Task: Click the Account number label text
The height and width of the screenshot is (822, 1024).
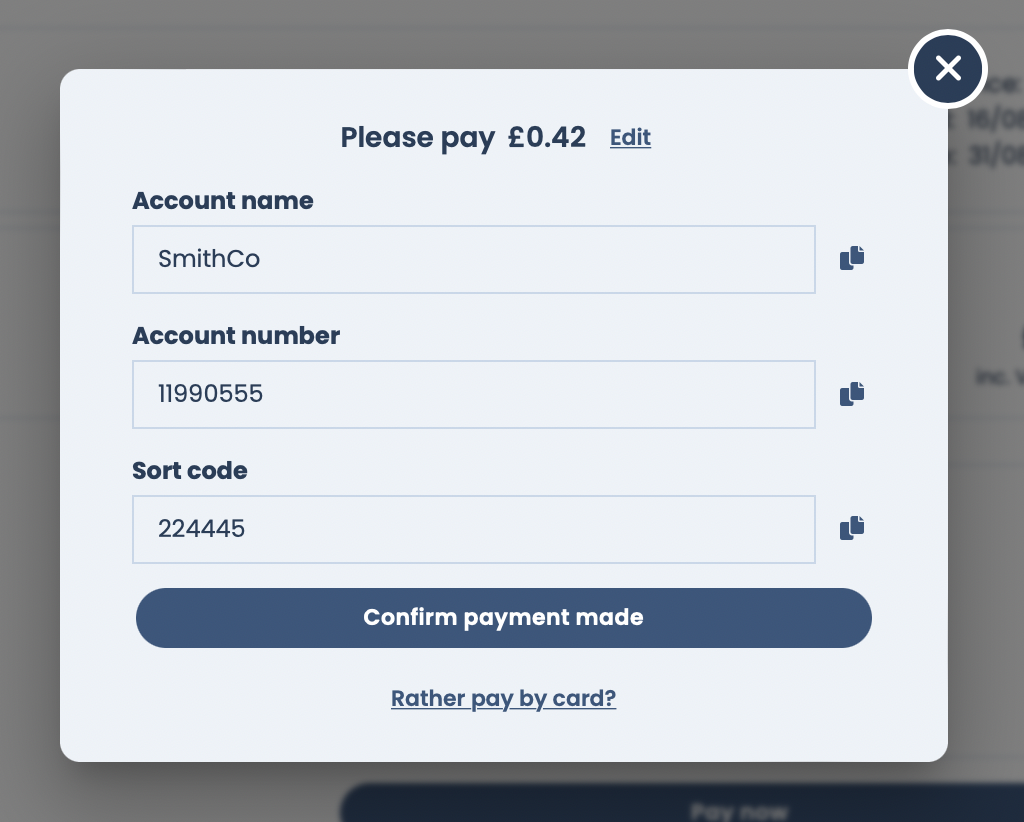Action: point(236,336)
